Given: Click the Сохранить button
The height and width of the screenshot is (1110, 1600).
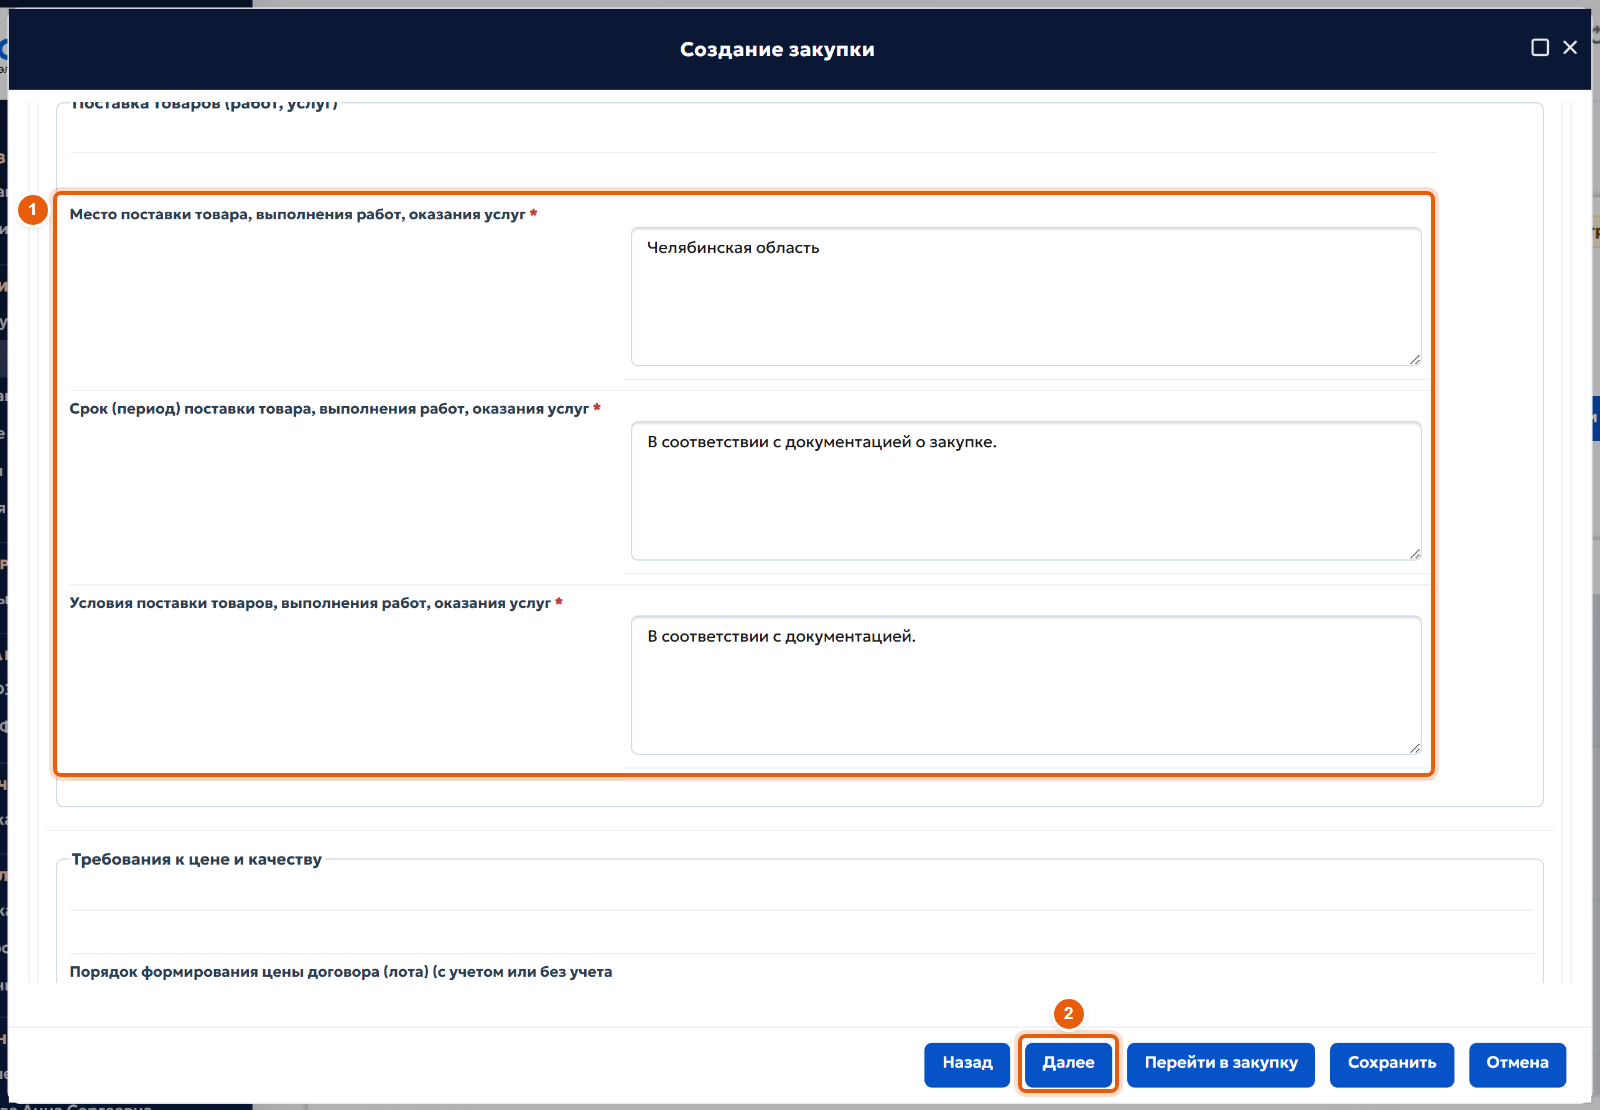Looking at the screenshot, I should (x=1392, y=1063).
